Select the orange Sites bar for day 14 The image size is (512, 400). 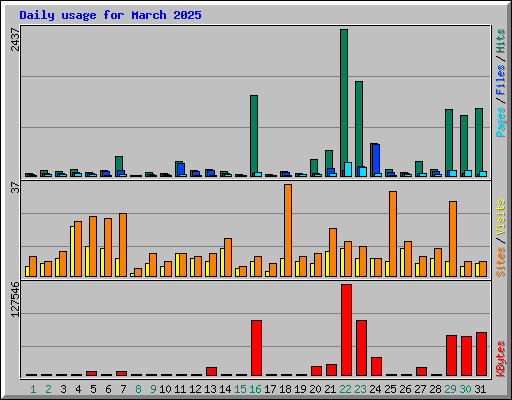tap(228, 257)
